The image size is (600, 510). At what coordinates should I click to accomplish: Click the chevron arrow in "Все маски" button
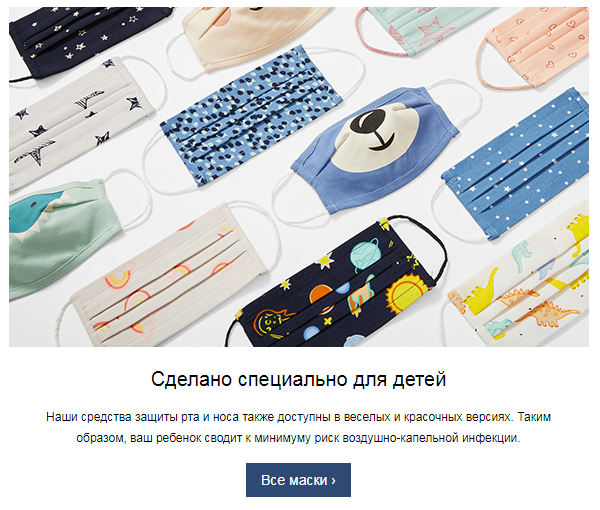333,481
